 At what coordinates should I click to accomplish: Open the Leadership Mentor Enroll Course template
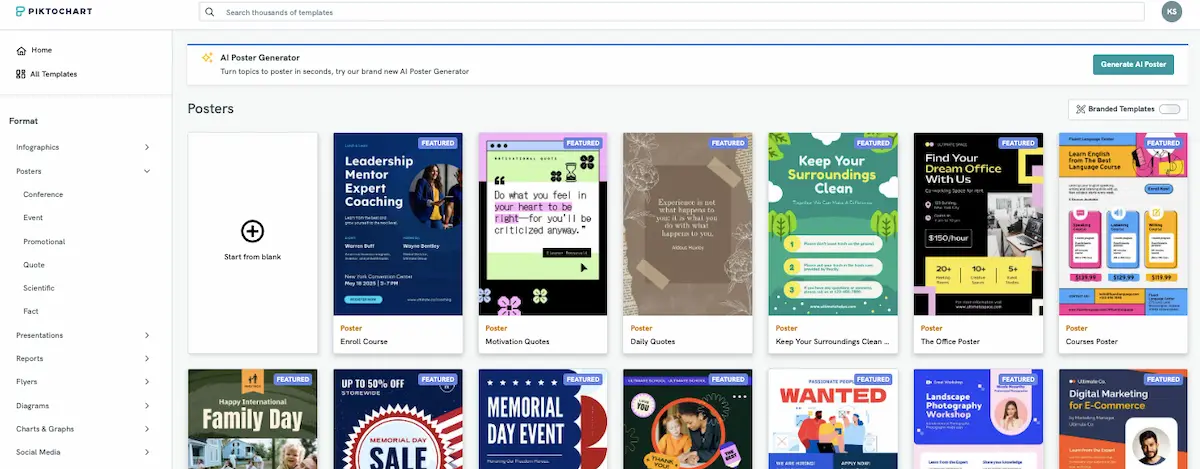[x=397, y=225]
